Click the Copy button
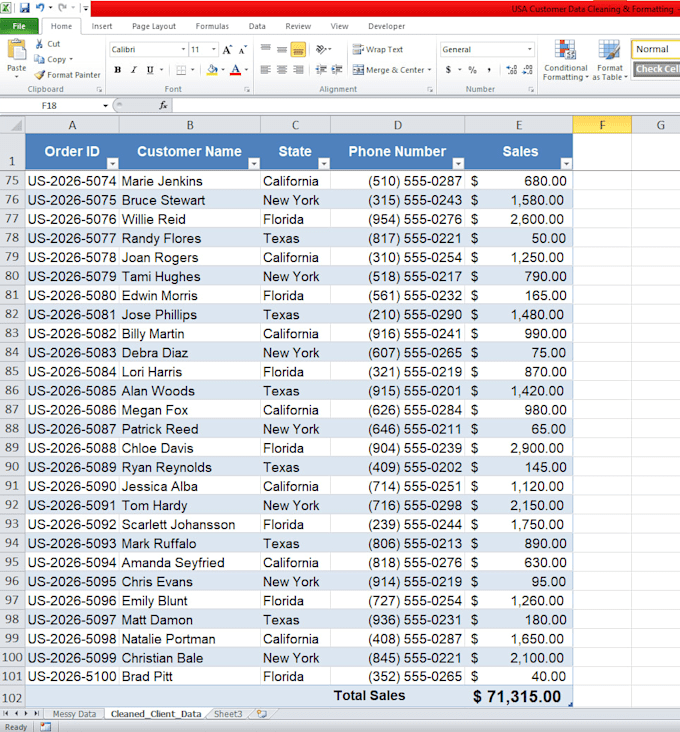The image size is (680, 732). point(52,59)
